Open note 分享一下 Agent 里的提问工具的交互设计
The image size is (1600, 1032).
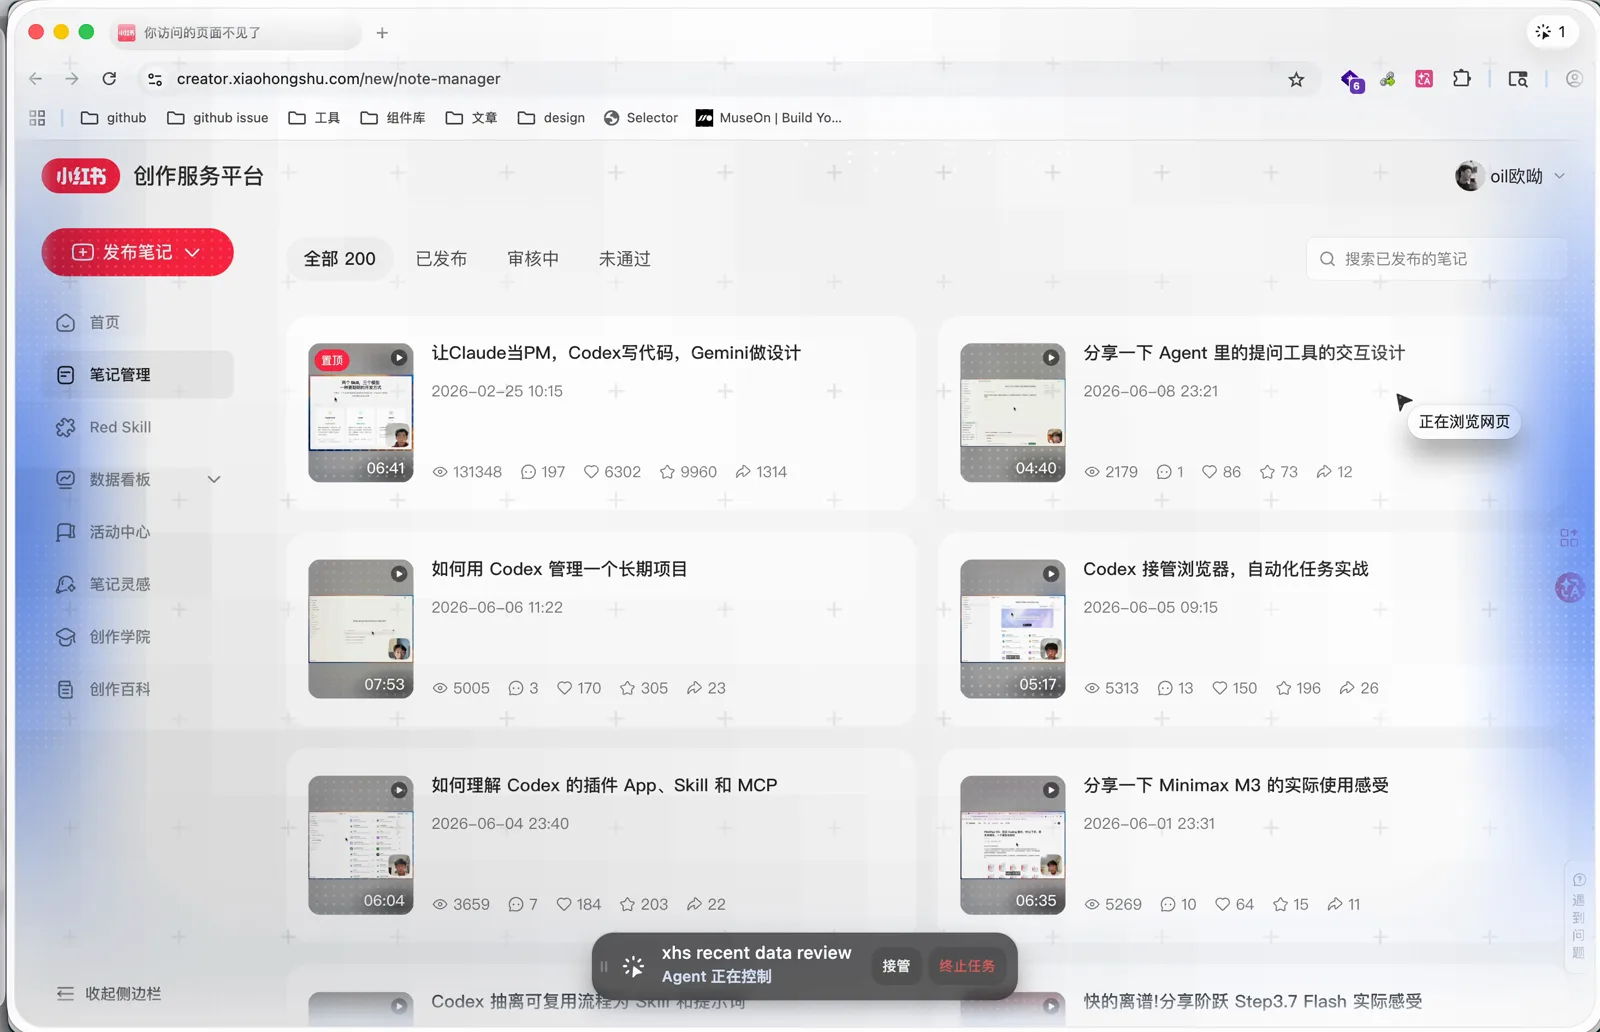pyautogui.click(x=1244, y=353)
